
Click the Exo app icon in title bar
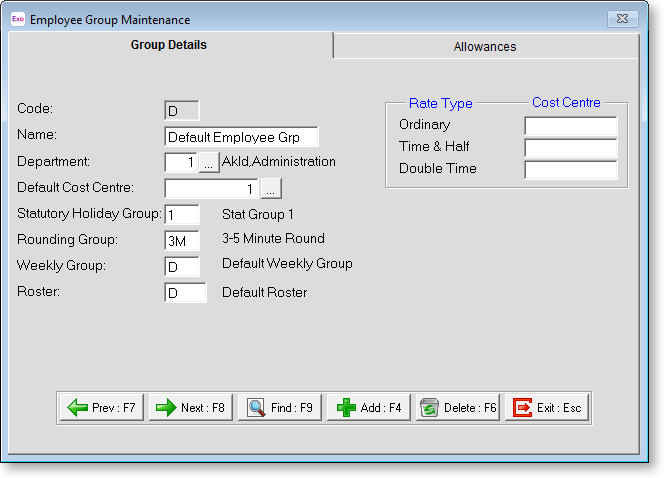click(18, 19)
